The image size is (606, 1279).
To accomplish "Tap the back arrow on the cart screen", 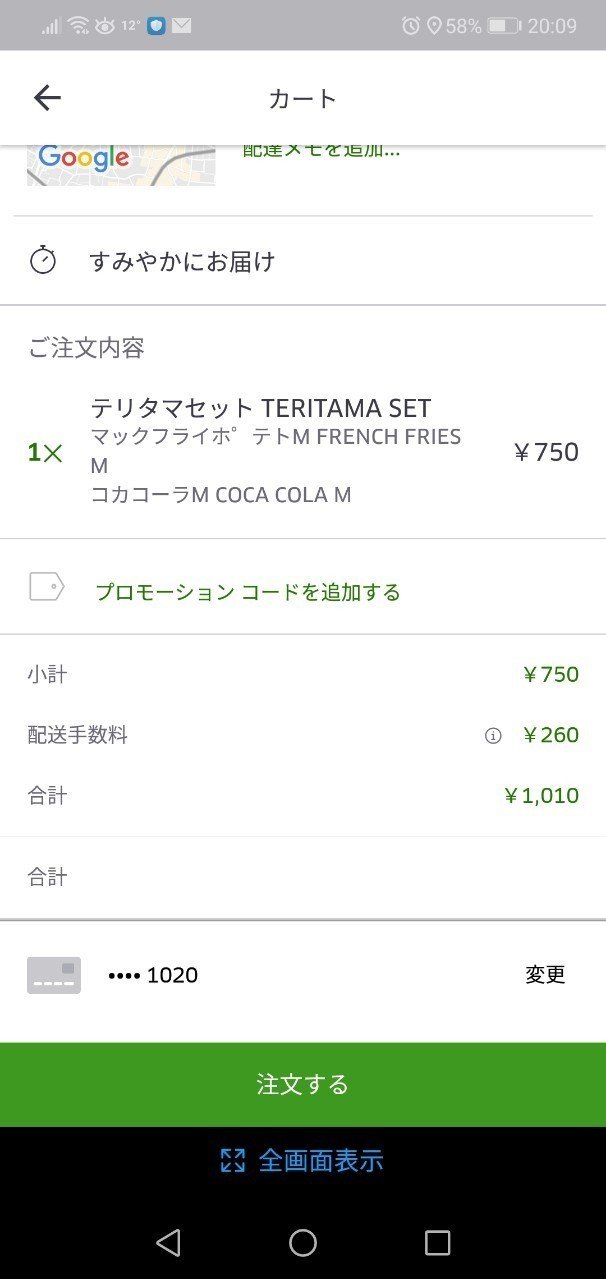I will point(46,97).
